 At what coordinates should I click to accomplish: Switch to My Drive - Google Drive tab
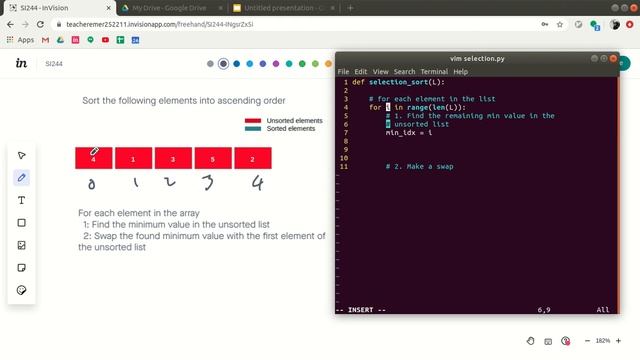[x=171, y=8]
